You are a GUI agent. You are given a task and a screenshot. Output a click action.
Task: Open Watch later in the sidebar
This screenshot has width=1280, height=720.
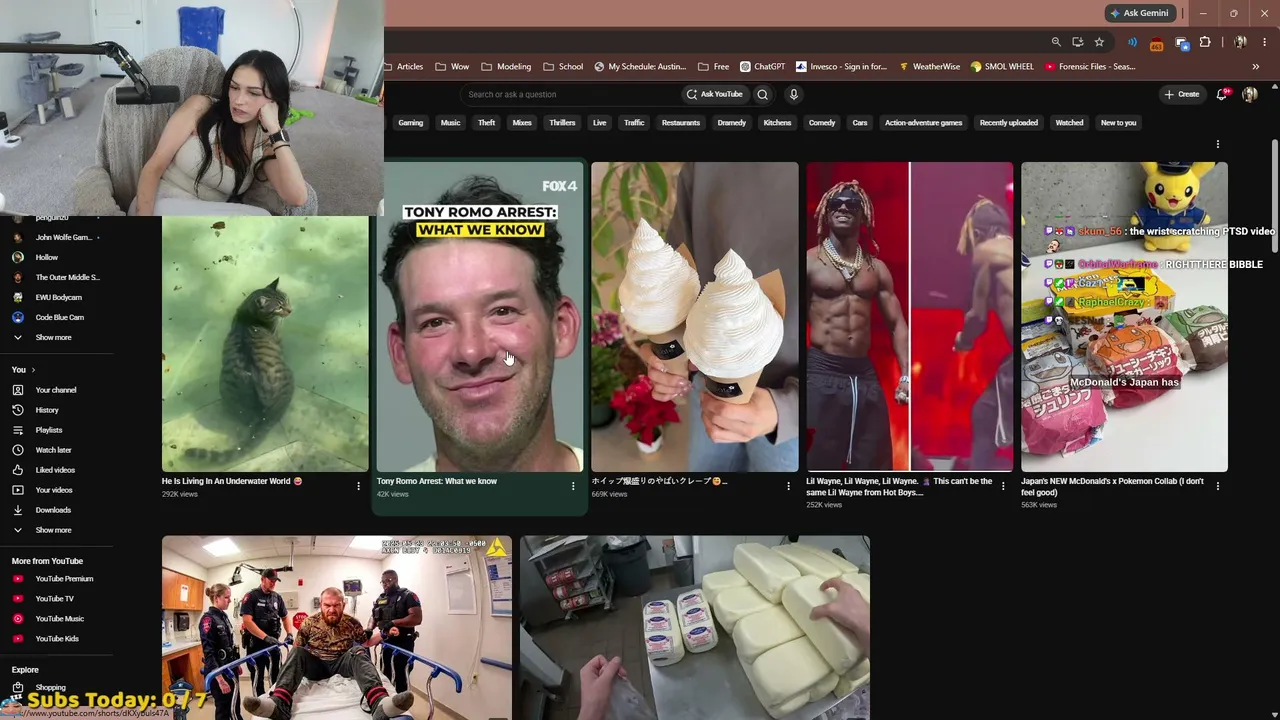(53, 450)
